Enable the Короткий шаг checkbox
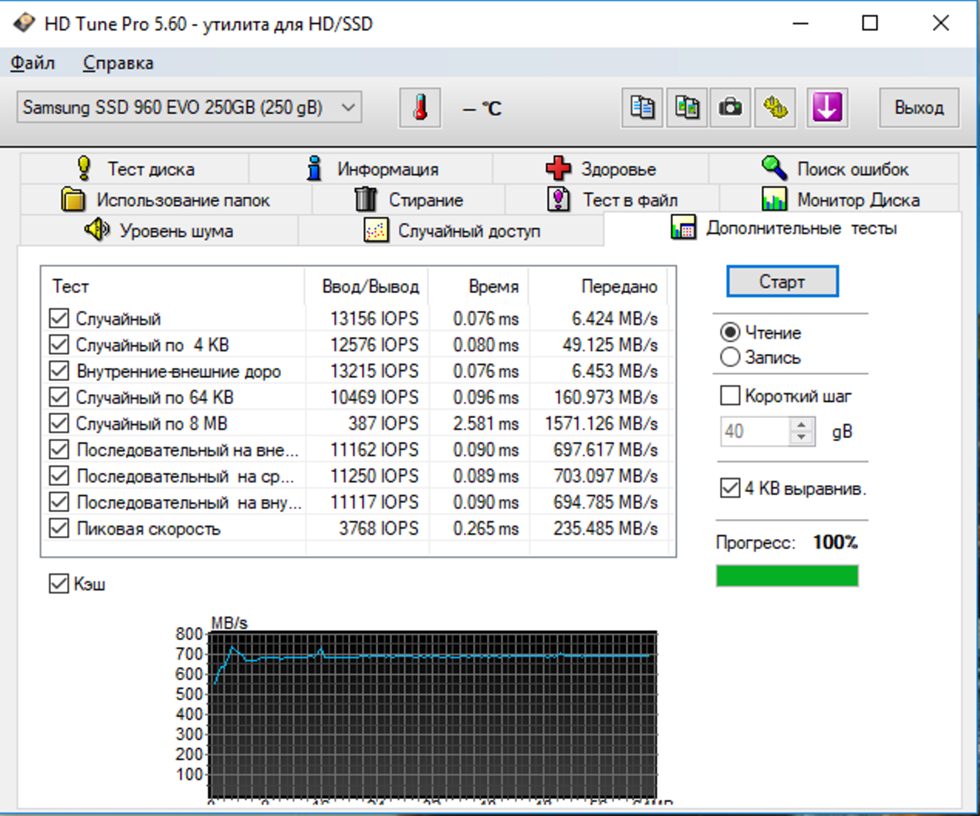 point(730,395)
